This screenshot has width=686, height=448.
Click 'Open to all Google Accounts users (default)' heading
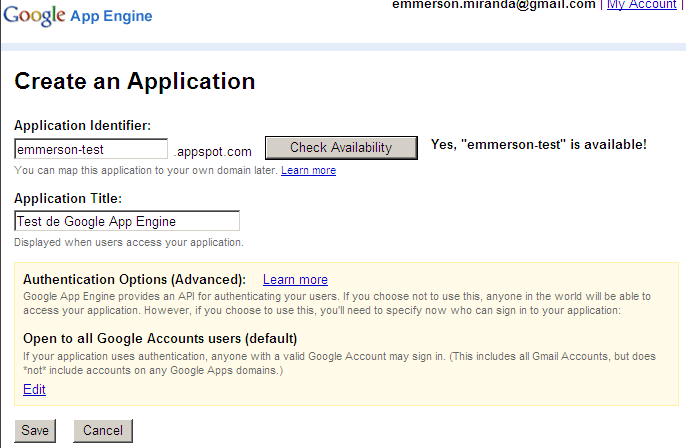[x=160, y=339]
